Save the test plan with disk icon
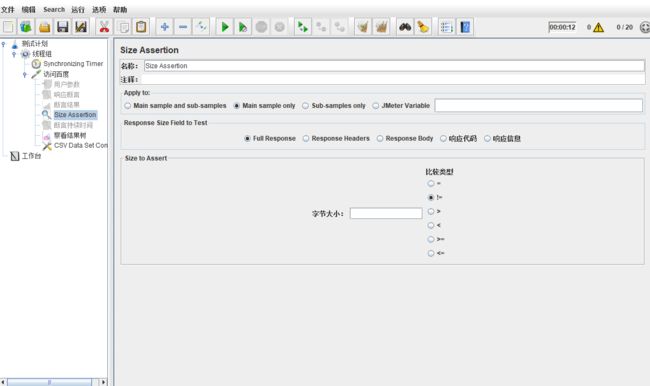 coord(63,27)
